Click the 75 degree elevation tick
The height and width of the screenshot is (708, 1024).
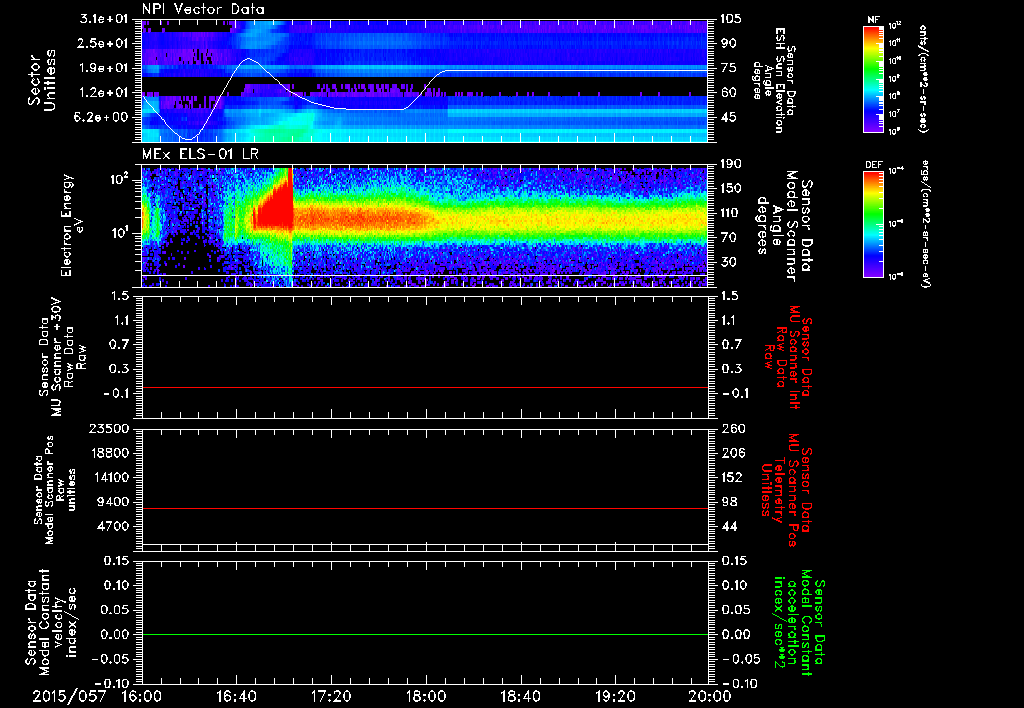tap(728, 68)
